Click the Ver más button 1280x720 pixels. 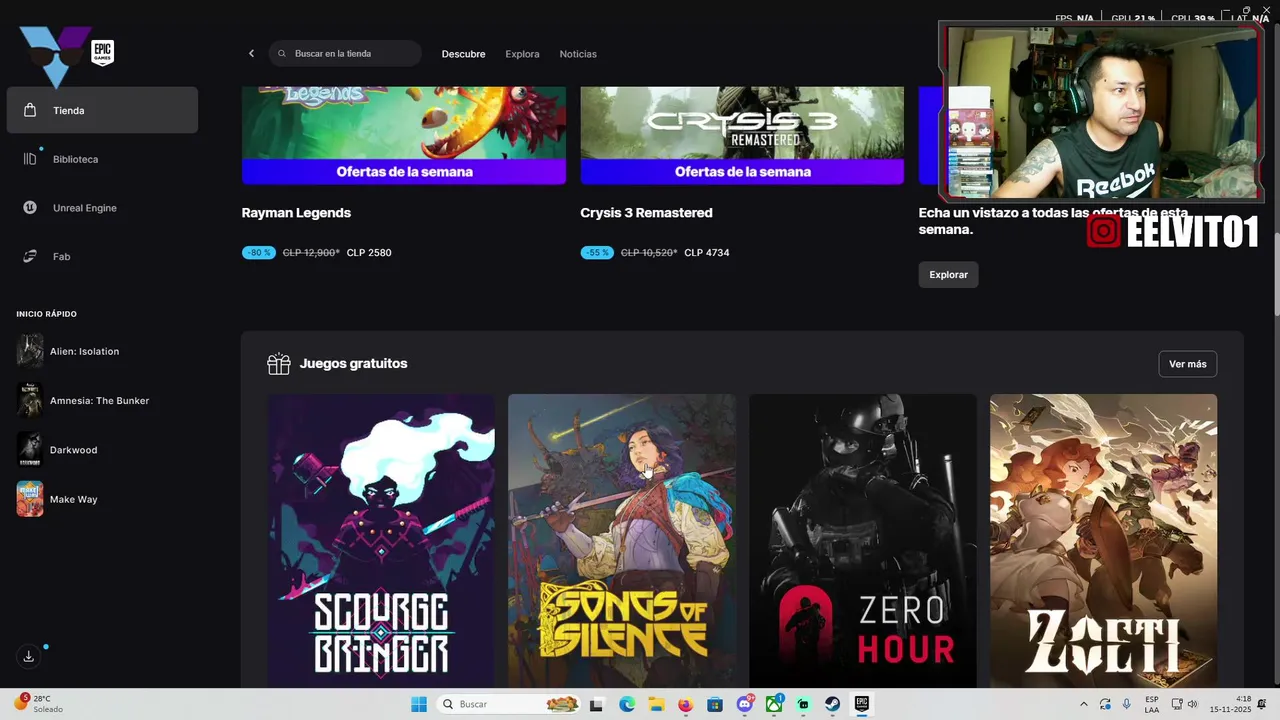[x=1188, y=364]
